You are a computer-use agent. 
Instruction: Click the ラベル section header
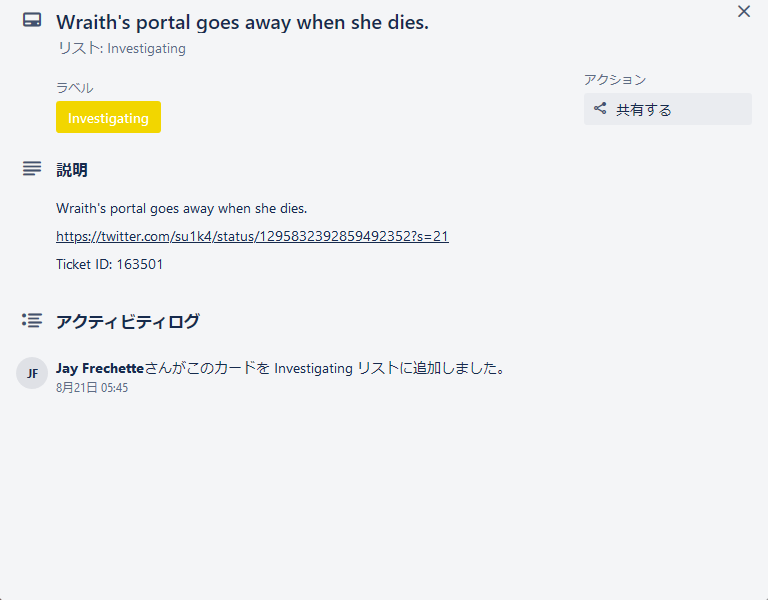(75, 88)
